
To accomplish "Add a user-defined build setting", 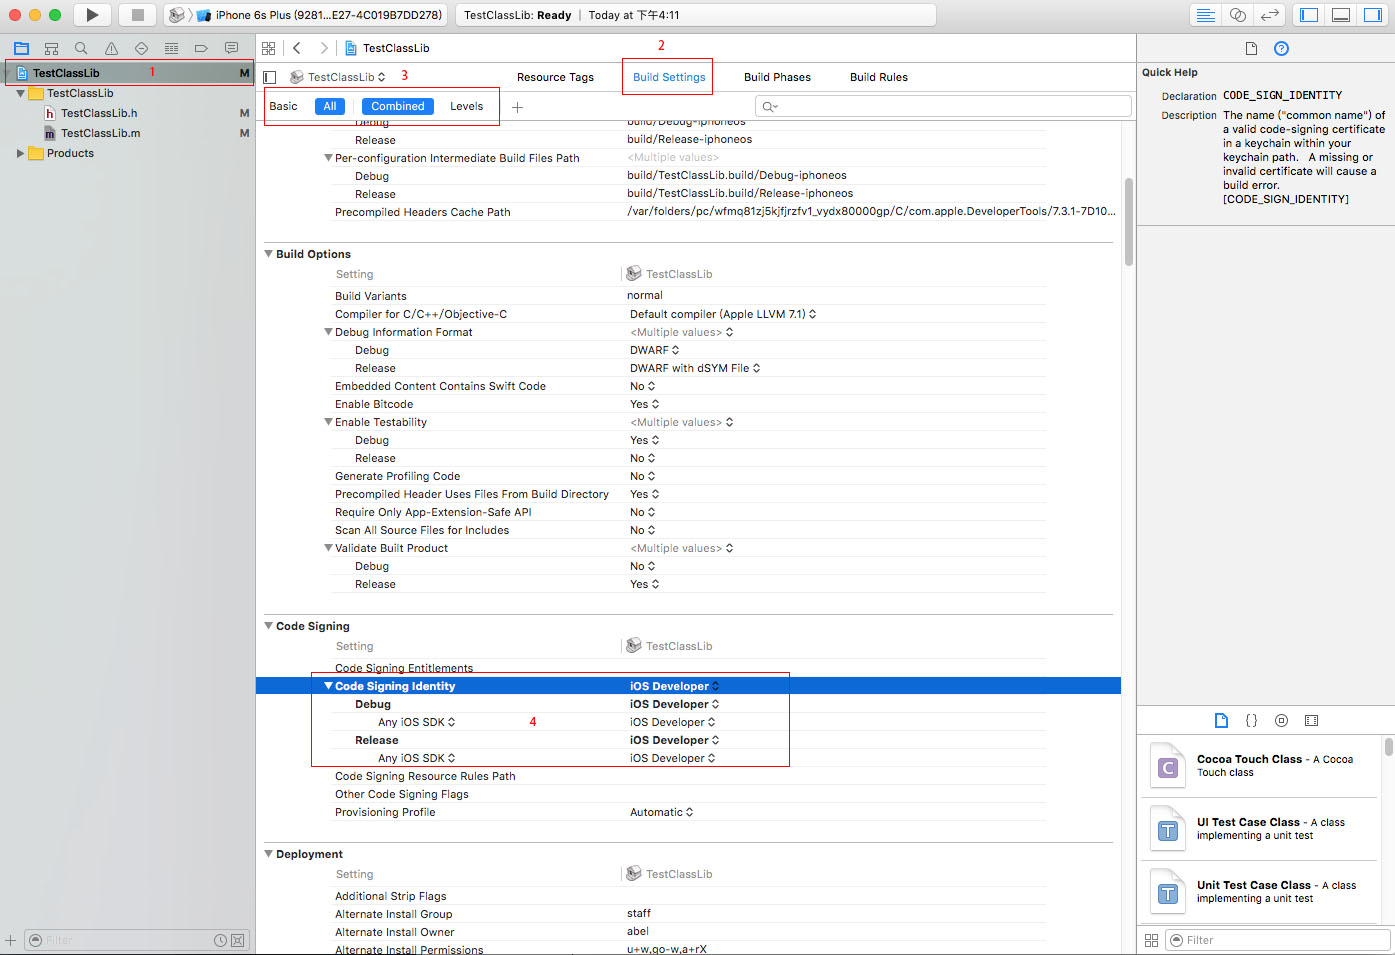I will [517, 107].
